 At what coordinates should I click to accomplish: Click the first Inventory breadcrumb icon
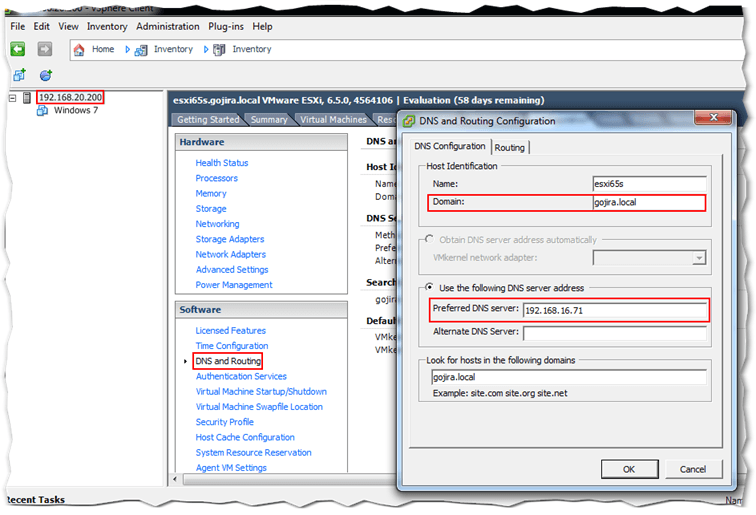(141, 49)
